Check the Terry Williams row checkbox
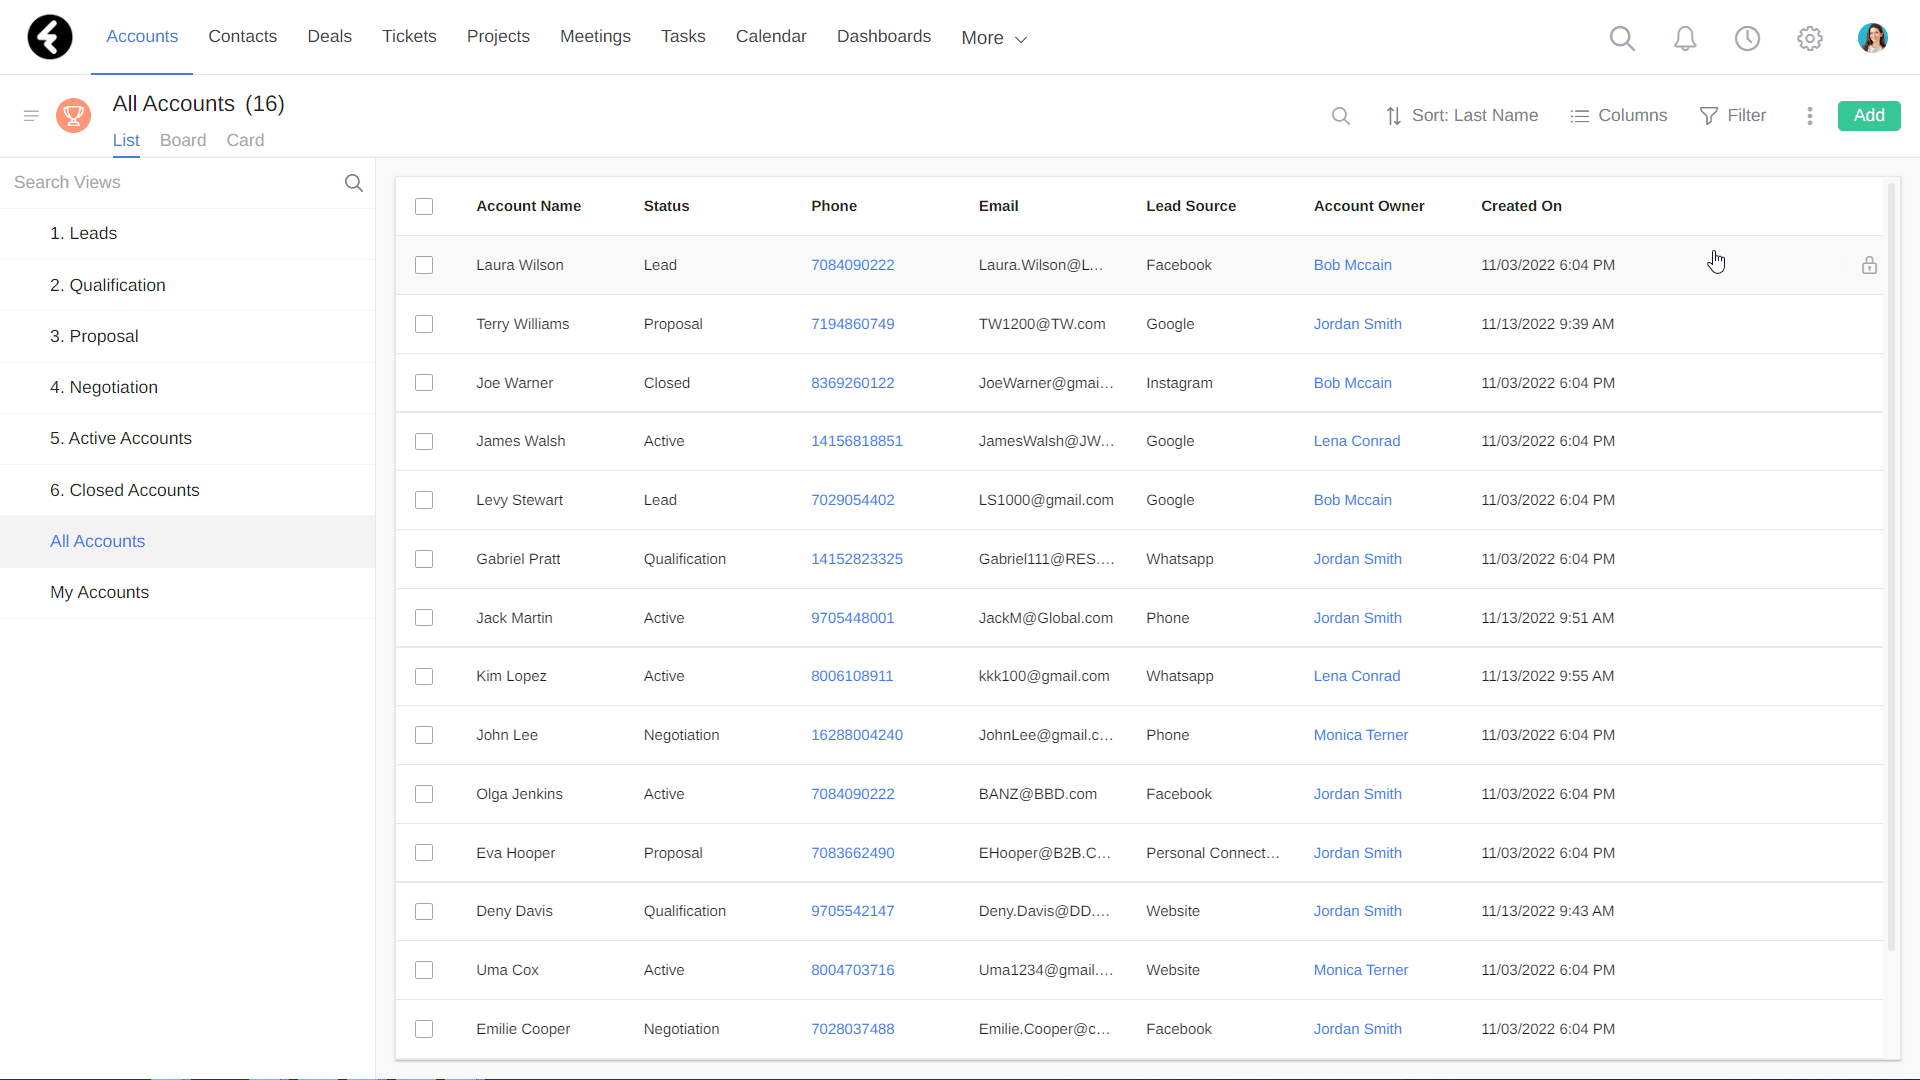Screen dimensions: 1920x1080 click(424, 324)
